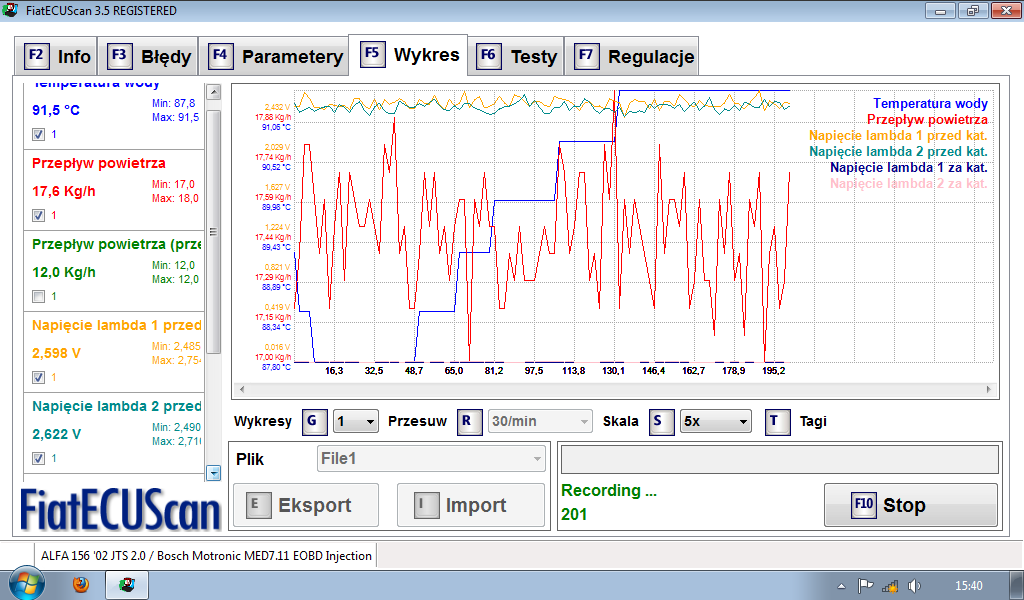This screenshot has width=1024, height=600.
Task: Open the Wykresy count dropdown
Action: tap(356, 422)
